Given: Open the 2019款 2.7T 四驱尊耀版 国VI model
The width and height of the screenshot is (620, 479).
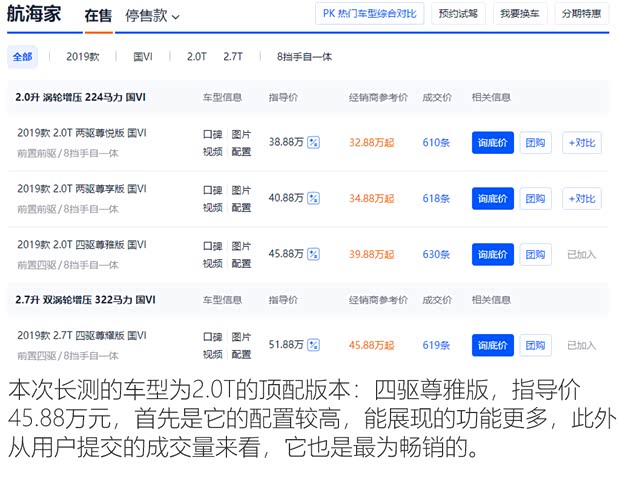Looking at the screenshot, I should 82,335.
